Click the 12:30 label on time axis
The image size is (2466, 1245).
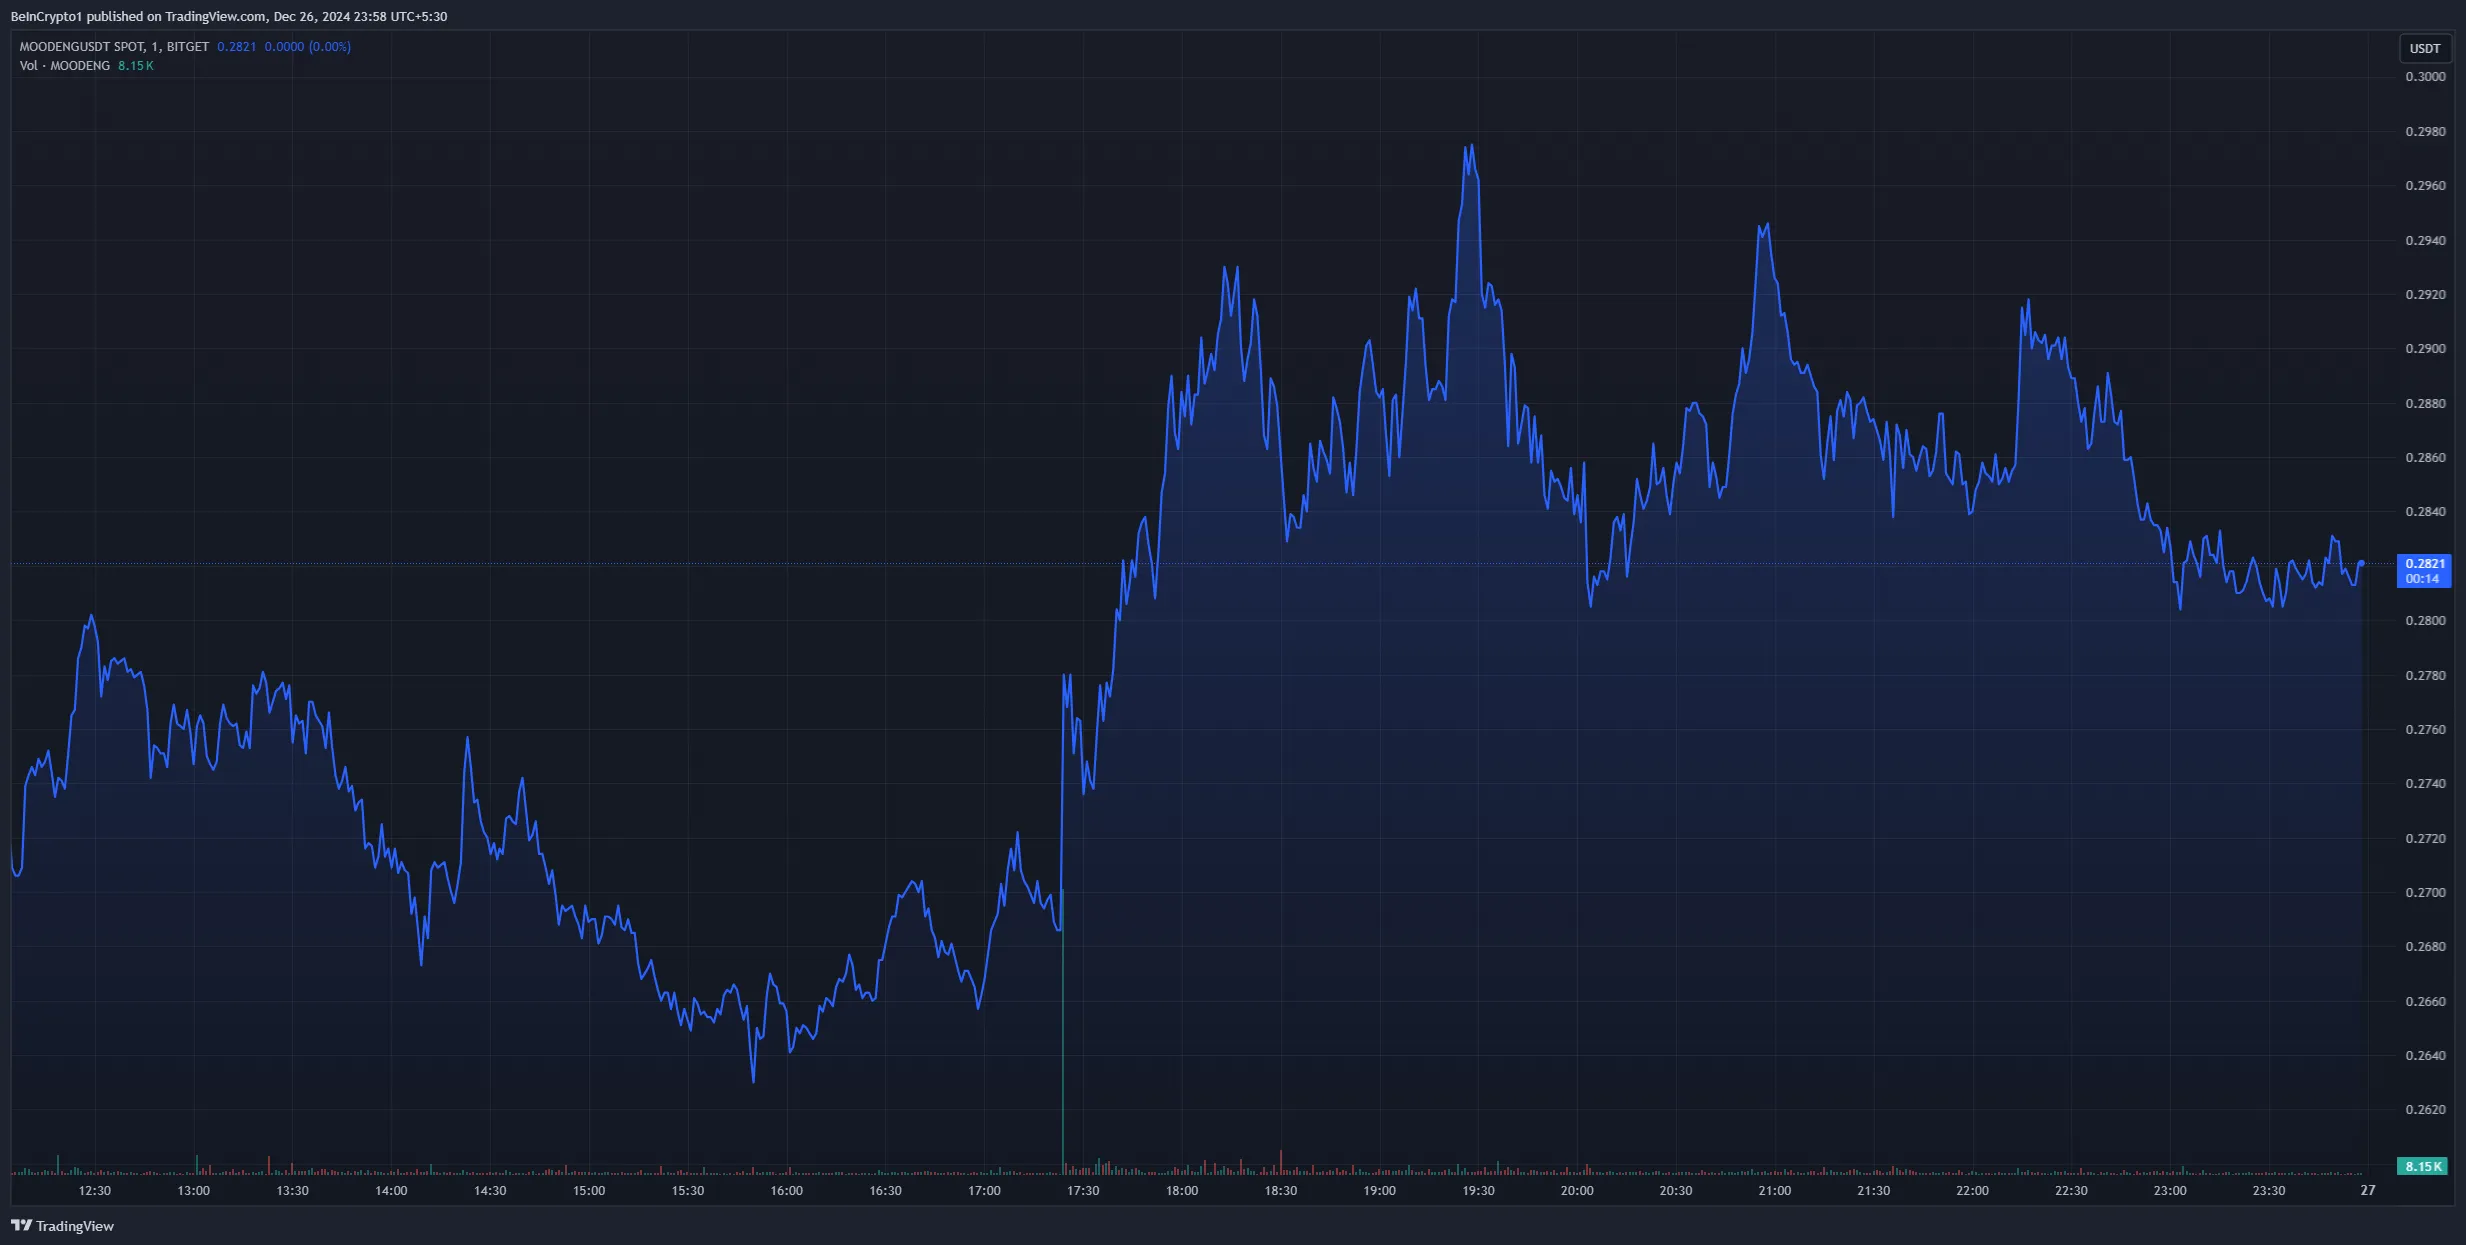click(95, 1190)
